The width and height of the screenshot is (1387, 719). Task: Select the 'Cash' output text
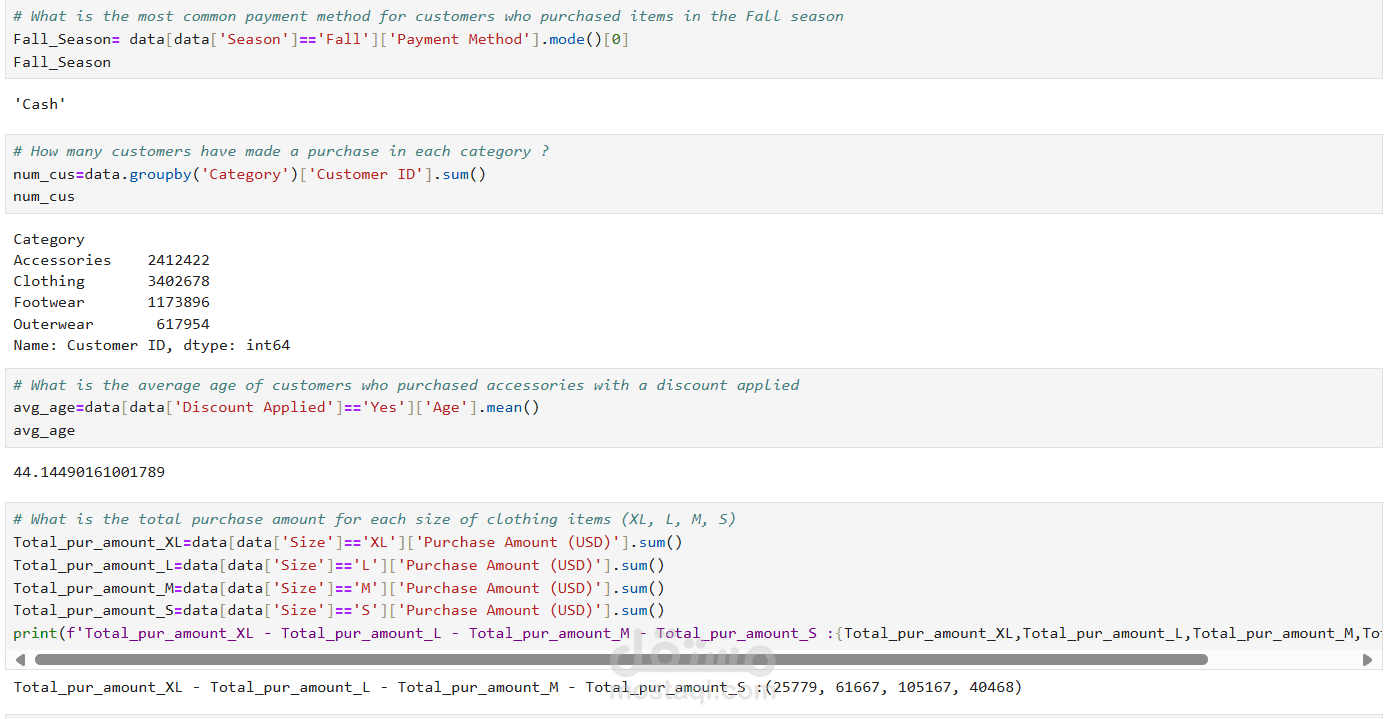pos(40,104)
